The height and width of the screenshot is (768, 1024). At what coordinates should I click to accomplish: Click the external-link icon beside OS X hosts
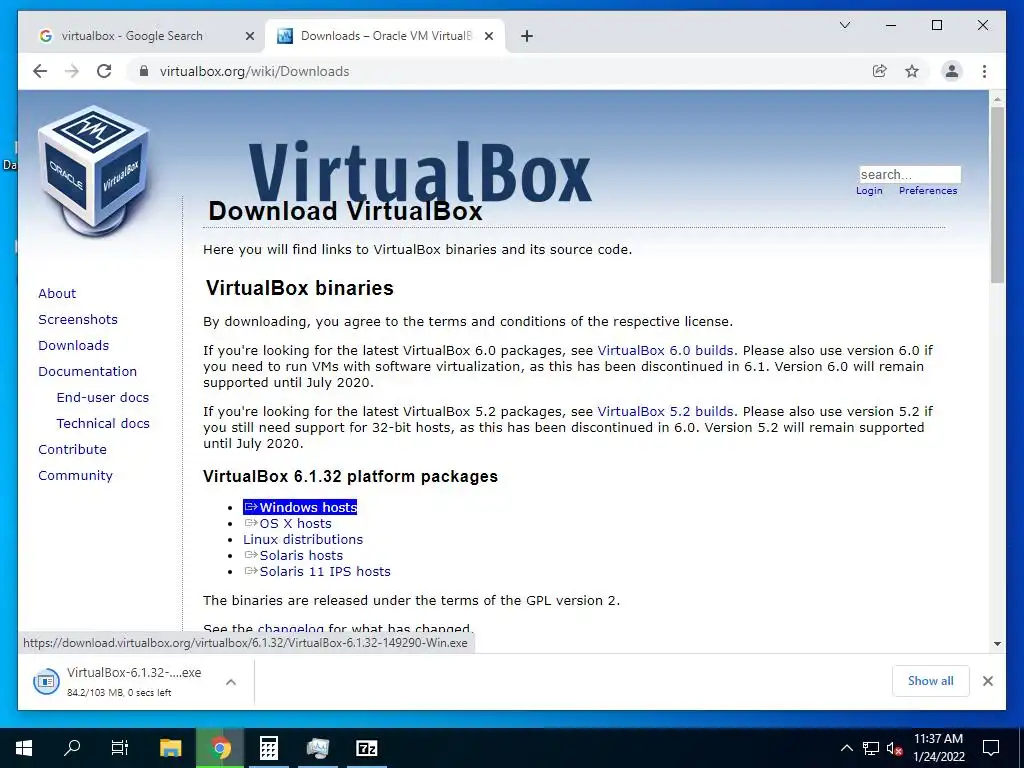[251, 523]
